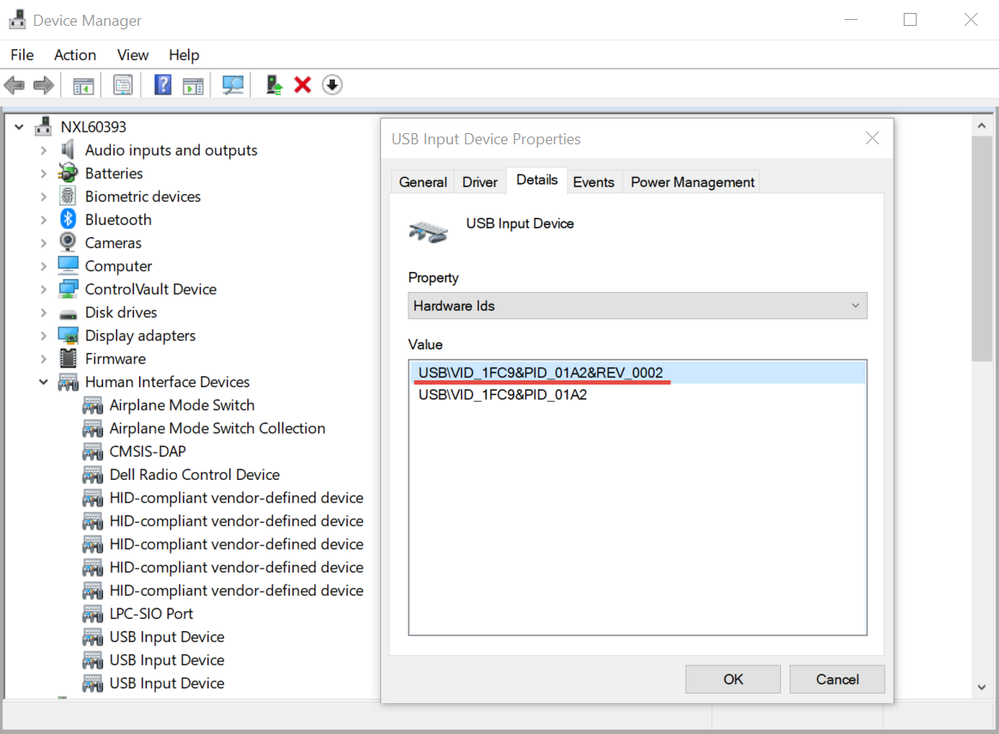The height and width of the screenshot is (734, 999).
Task: Switch to the General tab
Action: 422,182
